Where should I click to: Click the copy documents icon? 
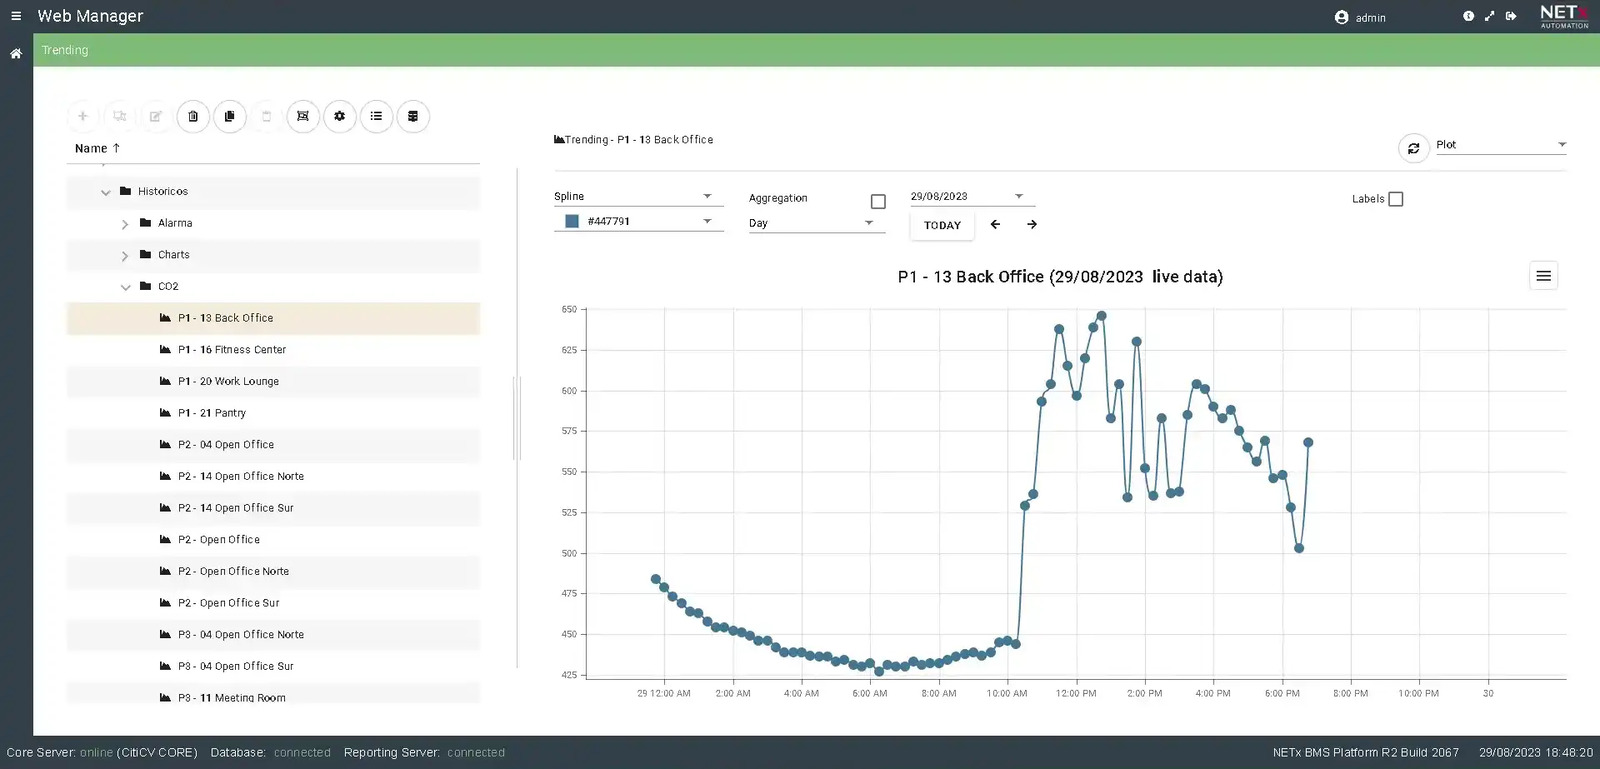(x=230, y=117)
